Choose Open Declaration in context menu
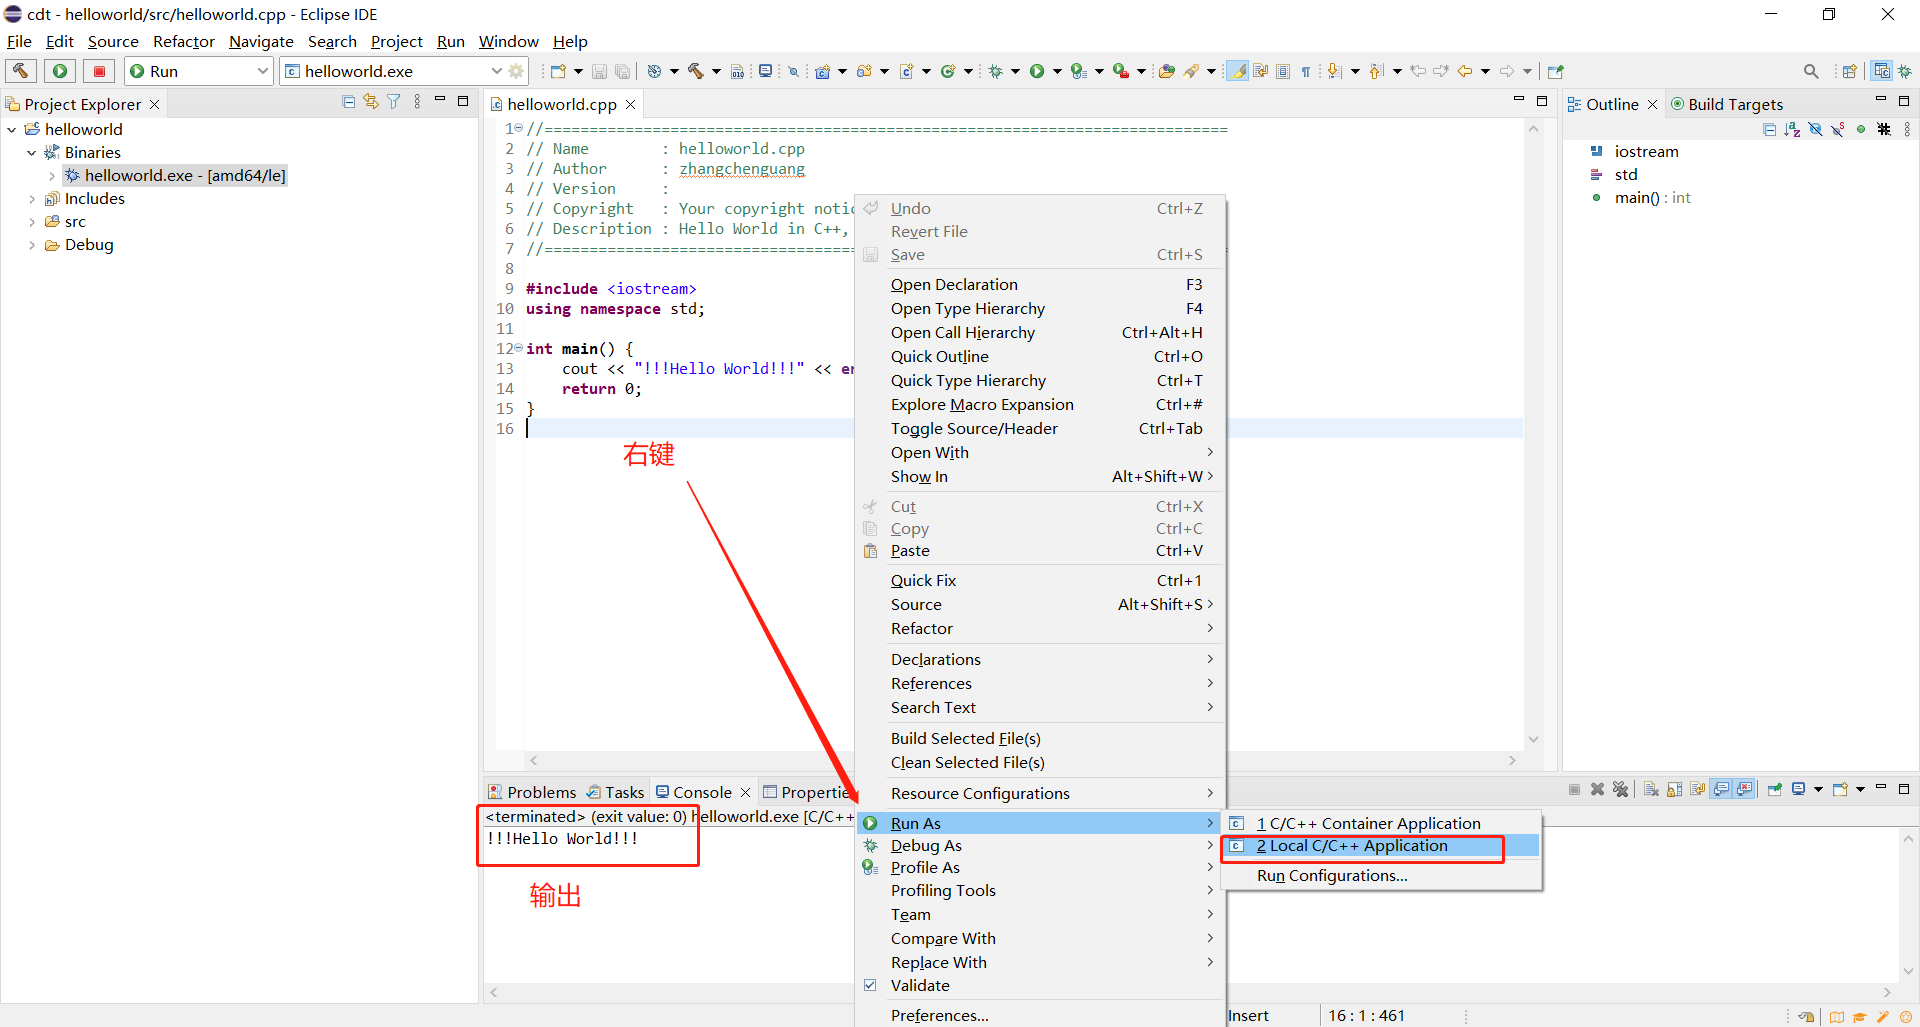This screenshot has height=1027, width=1920. tap(1040, 285)
